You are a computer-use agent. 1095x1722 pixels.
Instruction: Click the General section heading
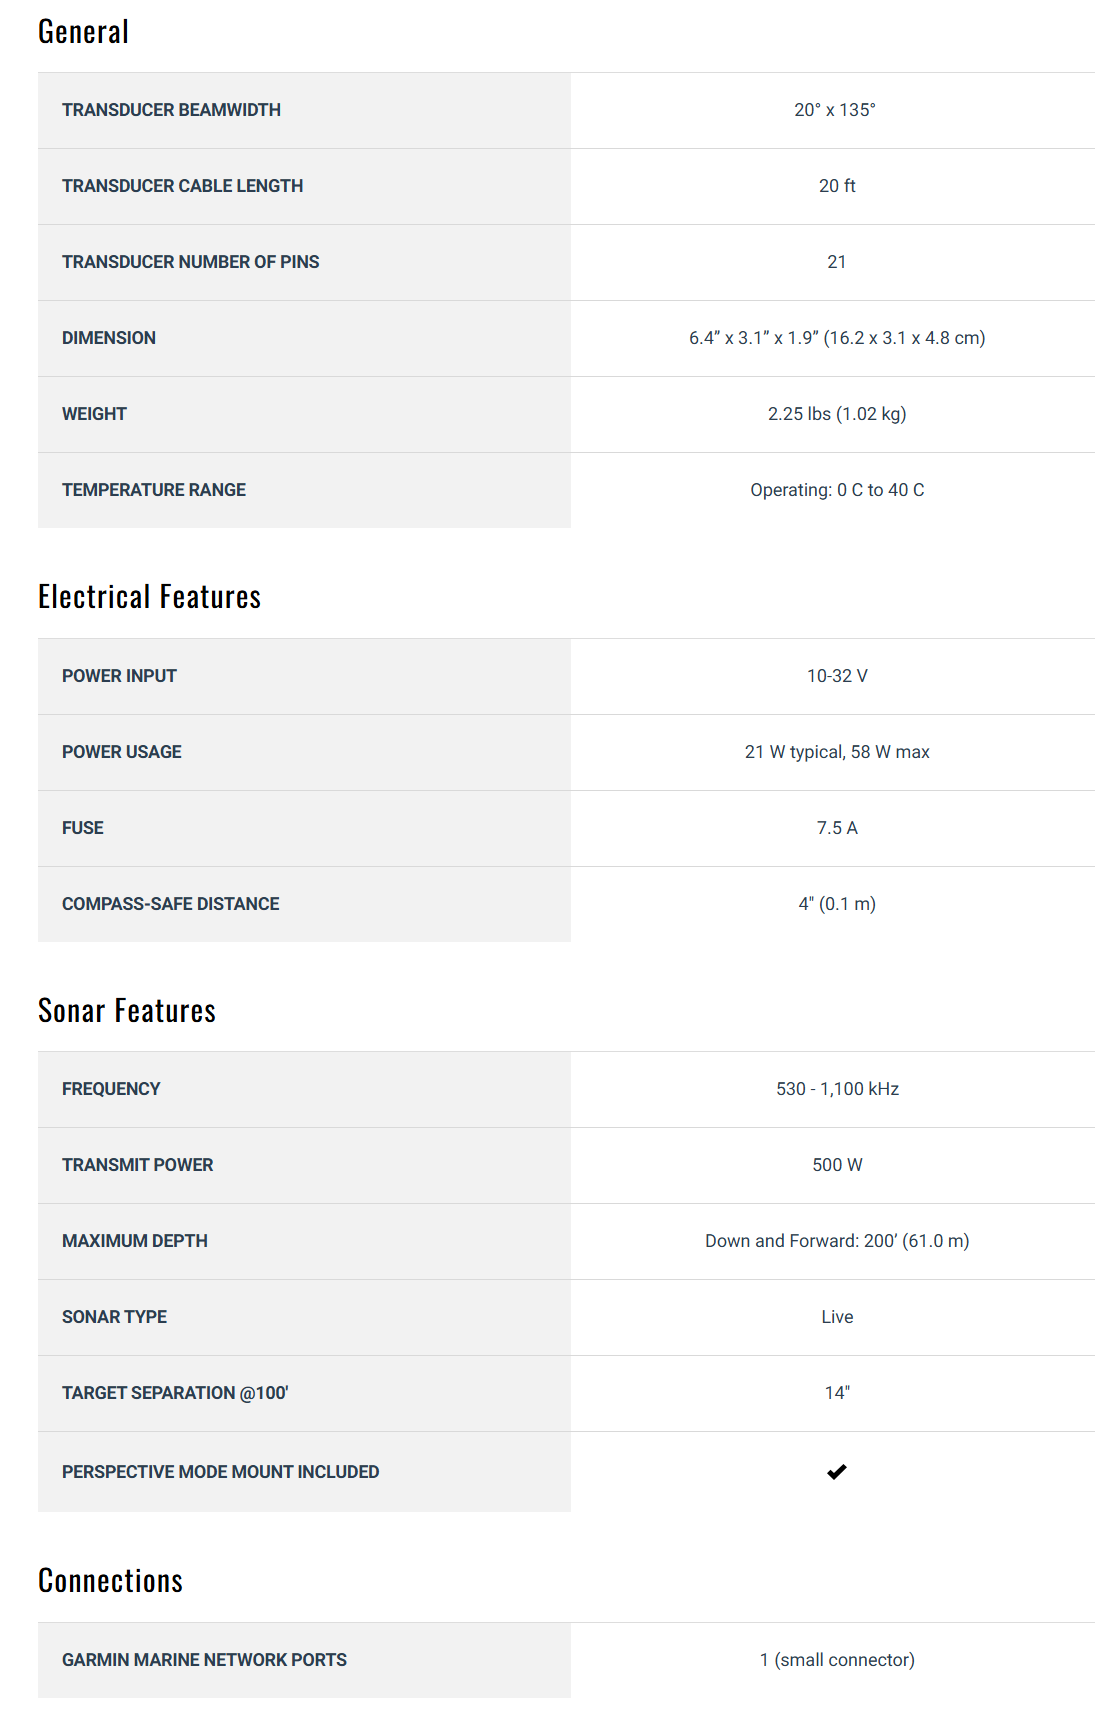[83, 32]
